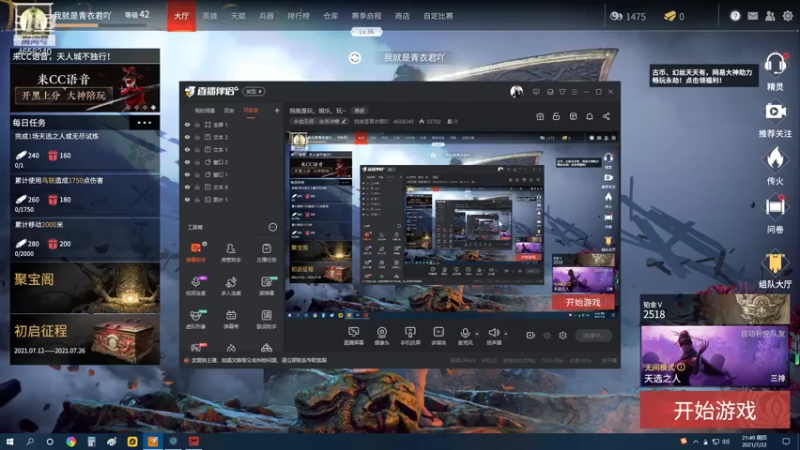This screenshot has height=450, width=800.
Task: Click the unlock icon in stream header
Action: point(556,116)
